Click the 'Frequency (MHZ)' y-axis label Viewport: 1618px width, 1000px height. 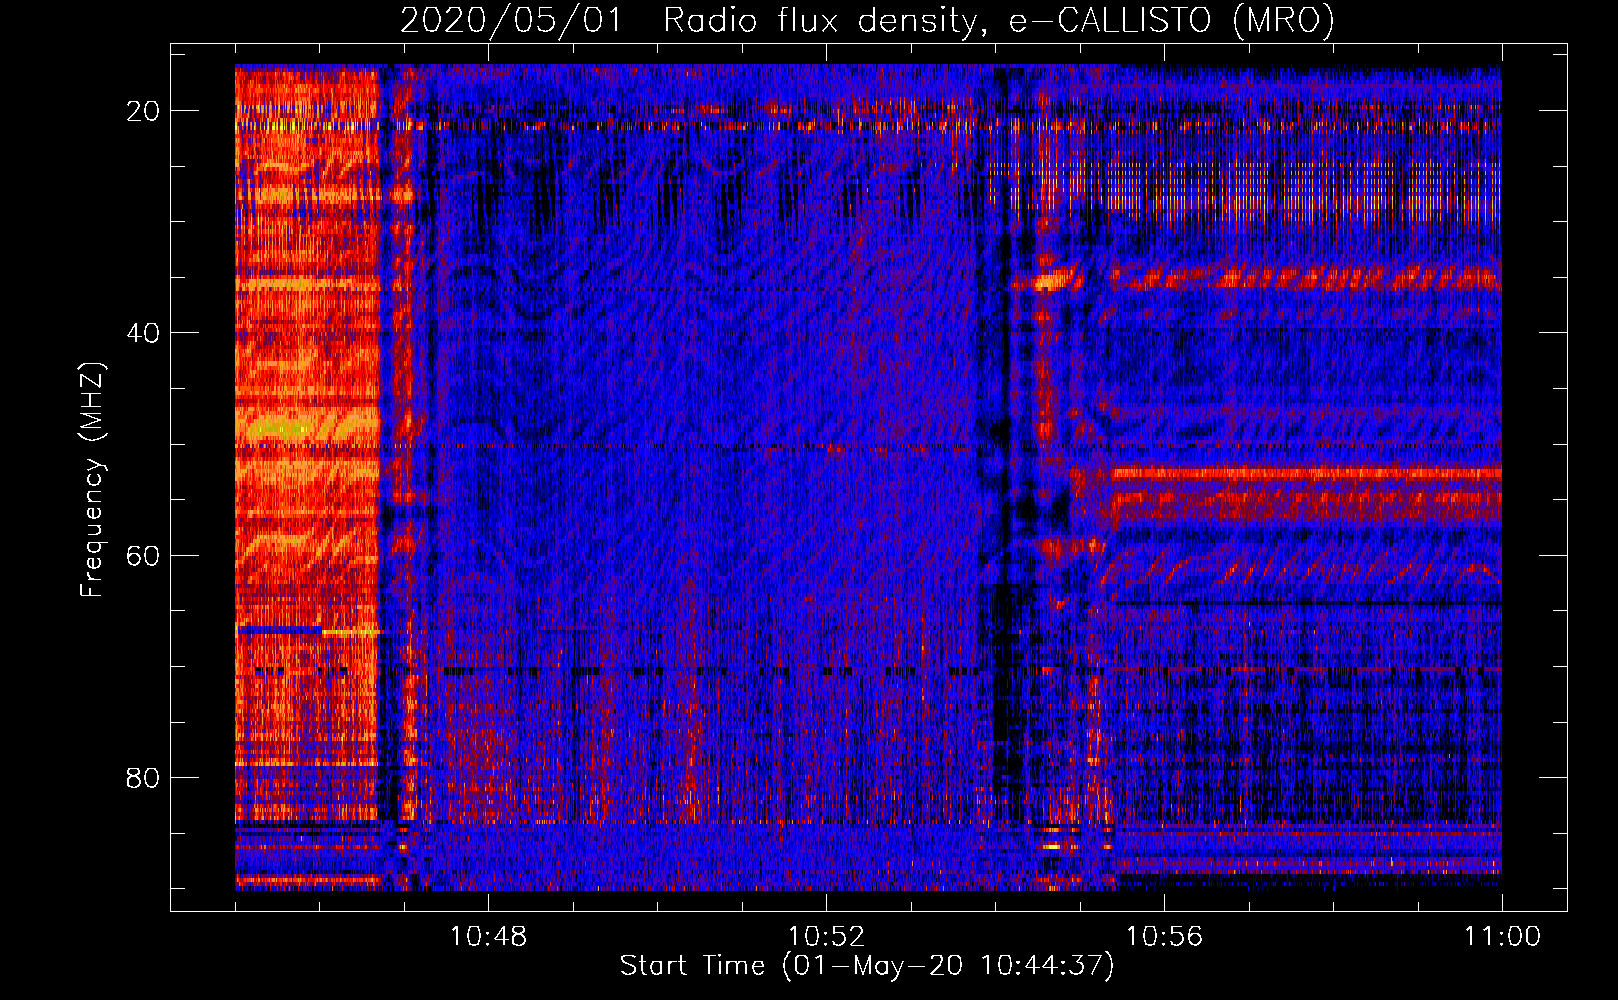pyautogui.click(x=92, y=480)
